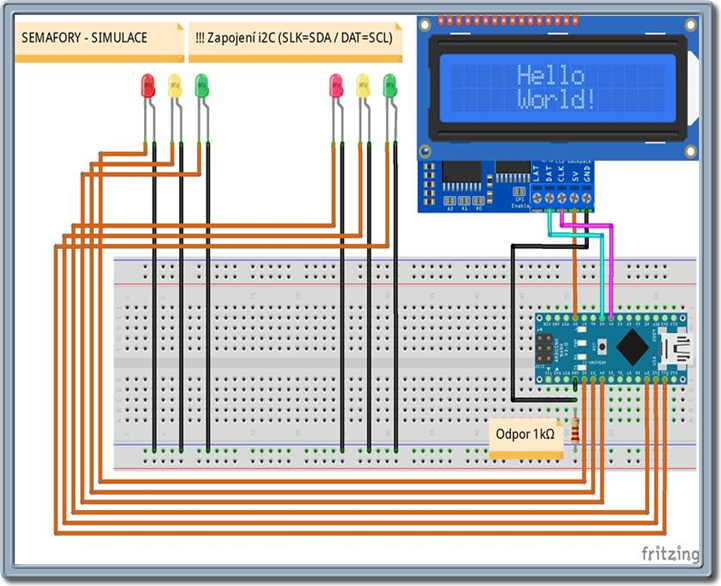The image size is (721, 586).
Task: Click the 5V screw terminal on LCD backpack
Action: pyautogui.click(x=574, y=198)
